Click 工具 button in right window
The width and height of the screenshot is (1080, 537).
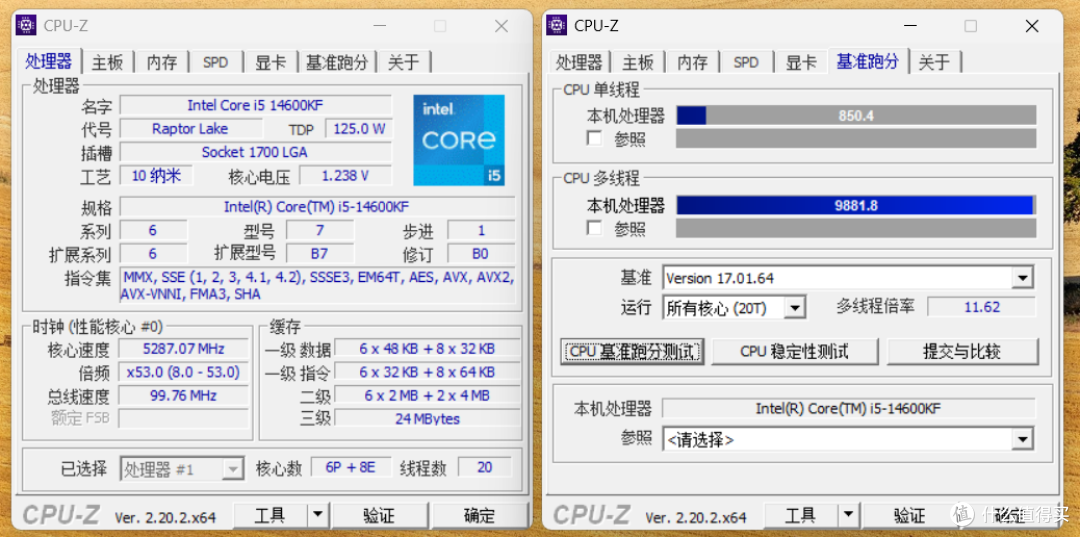[x=800, y=514]
